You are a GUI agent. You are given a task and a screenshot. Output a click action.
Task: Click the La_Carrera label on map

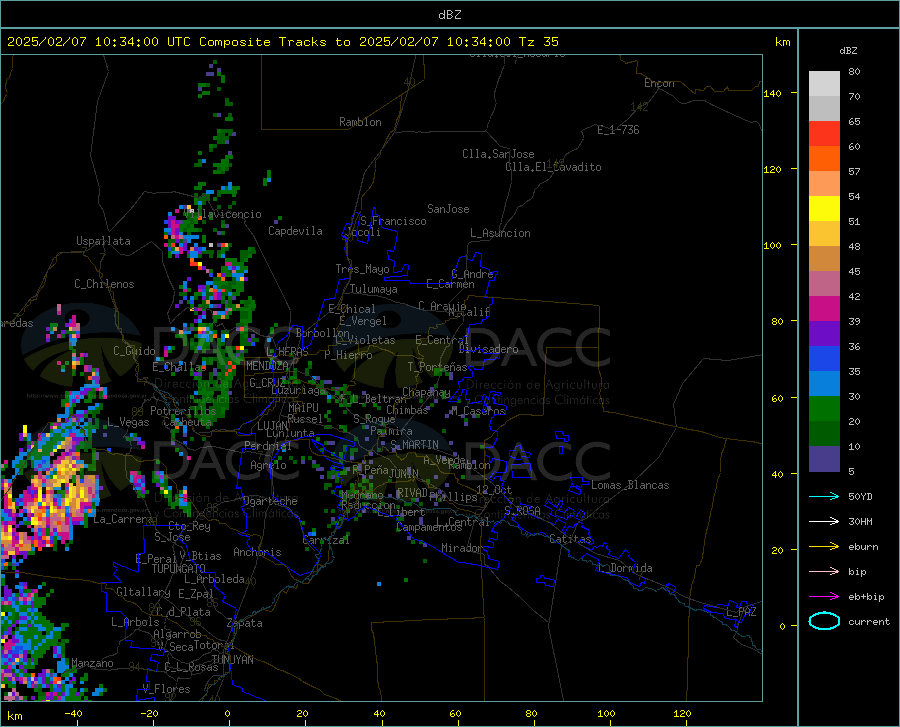[123, 519]
